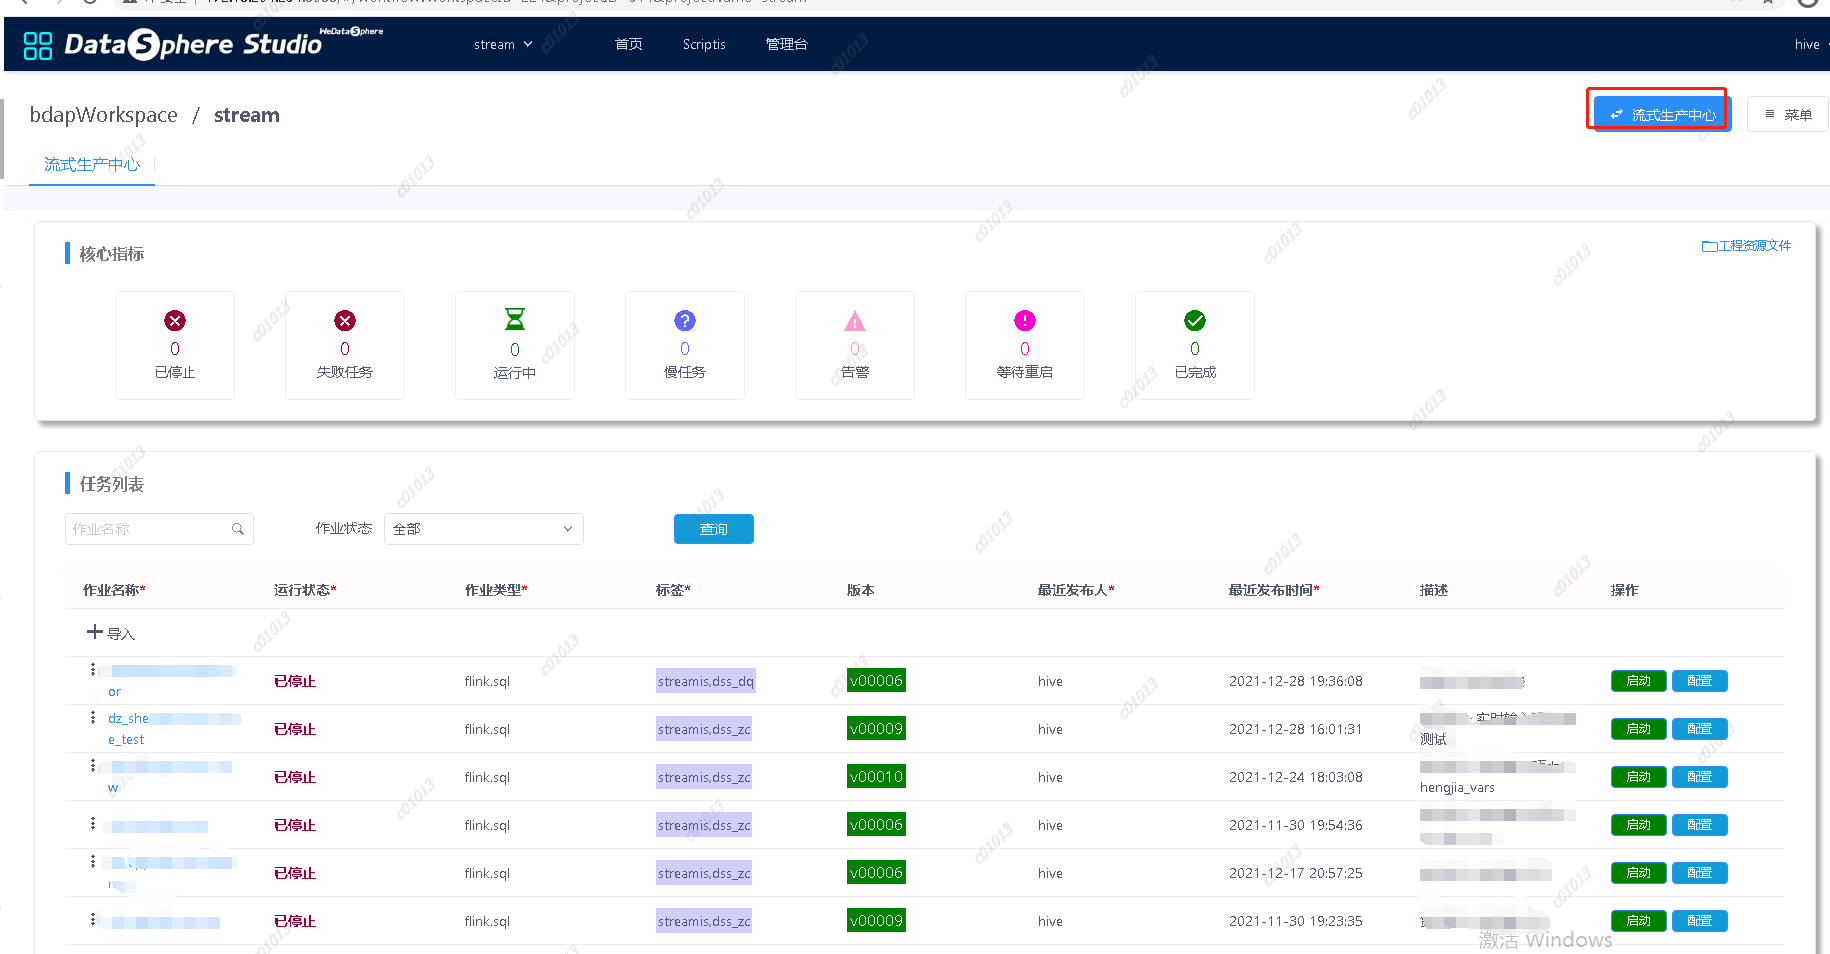Click the DataSphere Studio grid logo icon
Screen dimensions: 1830x954
[x=38, y=45]
